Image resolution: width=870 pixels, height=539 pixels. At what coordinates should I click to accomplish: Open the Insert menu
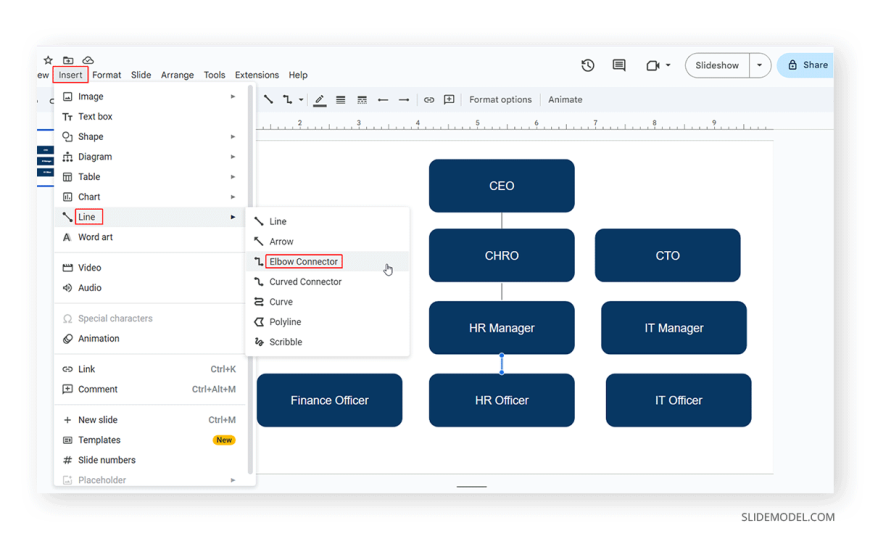tap(70, 75)
